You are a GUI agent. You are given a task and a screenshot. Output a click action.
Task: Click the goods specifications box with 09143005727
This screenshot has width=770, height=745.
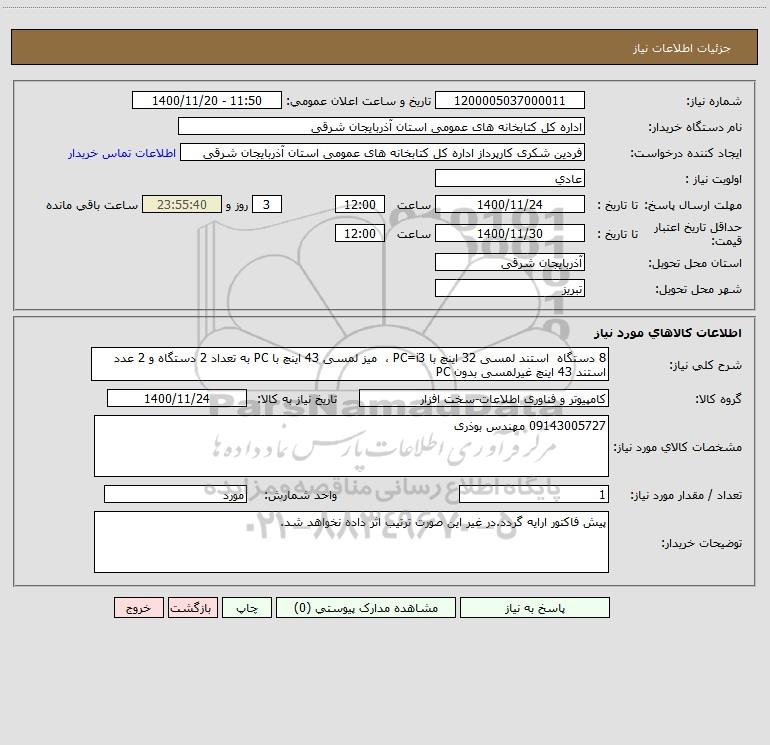coord(351,446)
